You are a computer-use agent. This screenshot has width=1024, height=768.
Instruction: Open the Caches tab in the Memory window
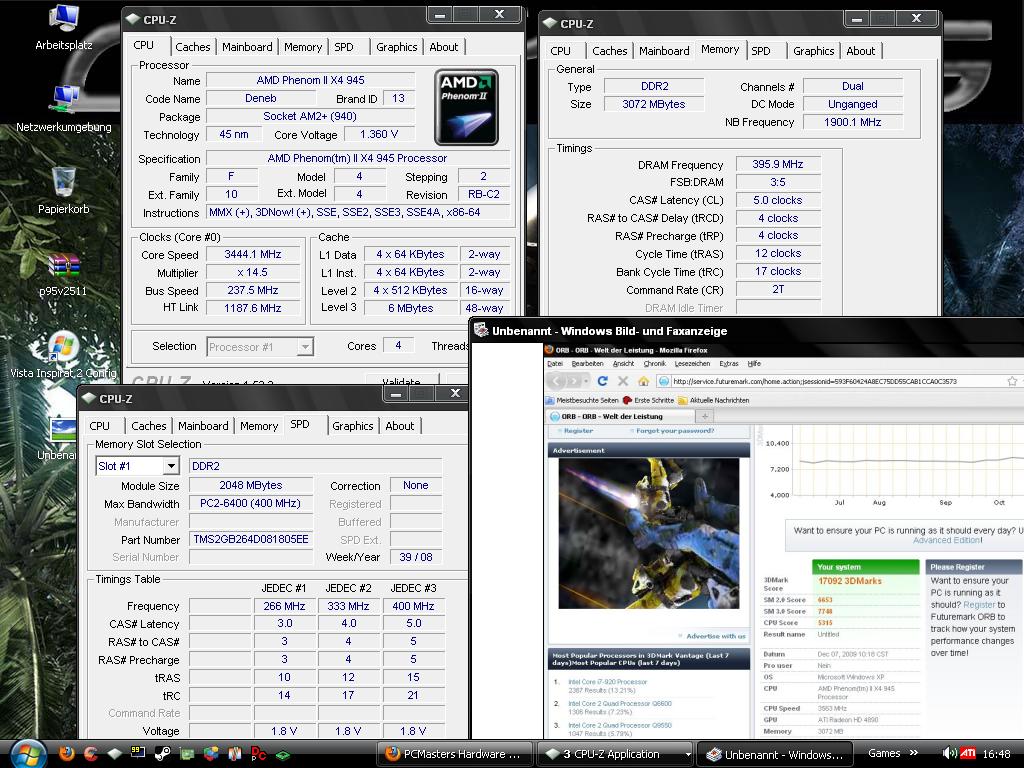(x=609, y=51)
